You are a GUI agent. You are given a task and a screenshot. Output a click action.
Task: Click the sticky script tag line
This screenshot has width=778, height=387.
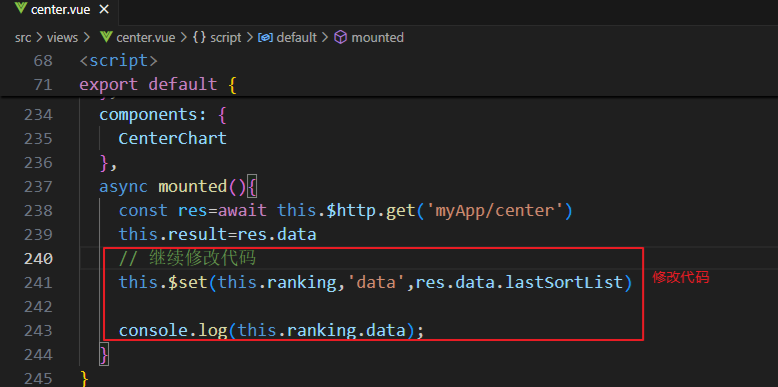pos(119,61)
